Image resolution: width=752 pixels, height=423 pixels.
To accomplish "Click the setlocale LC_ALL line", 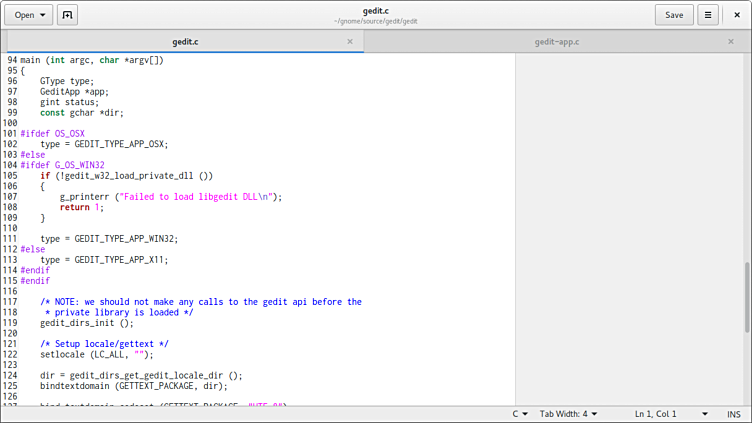I will pos(96,354).
